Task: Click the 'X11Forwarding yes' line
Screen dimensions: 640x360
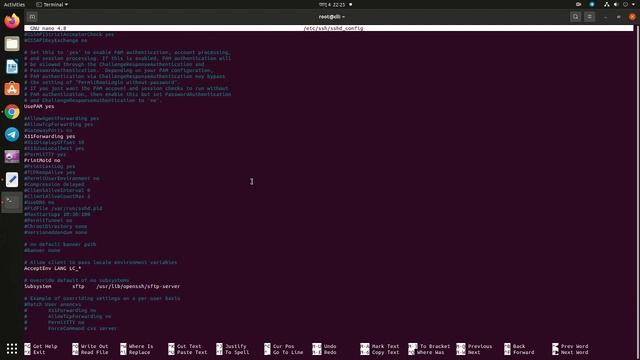Action: click(49, 136)
